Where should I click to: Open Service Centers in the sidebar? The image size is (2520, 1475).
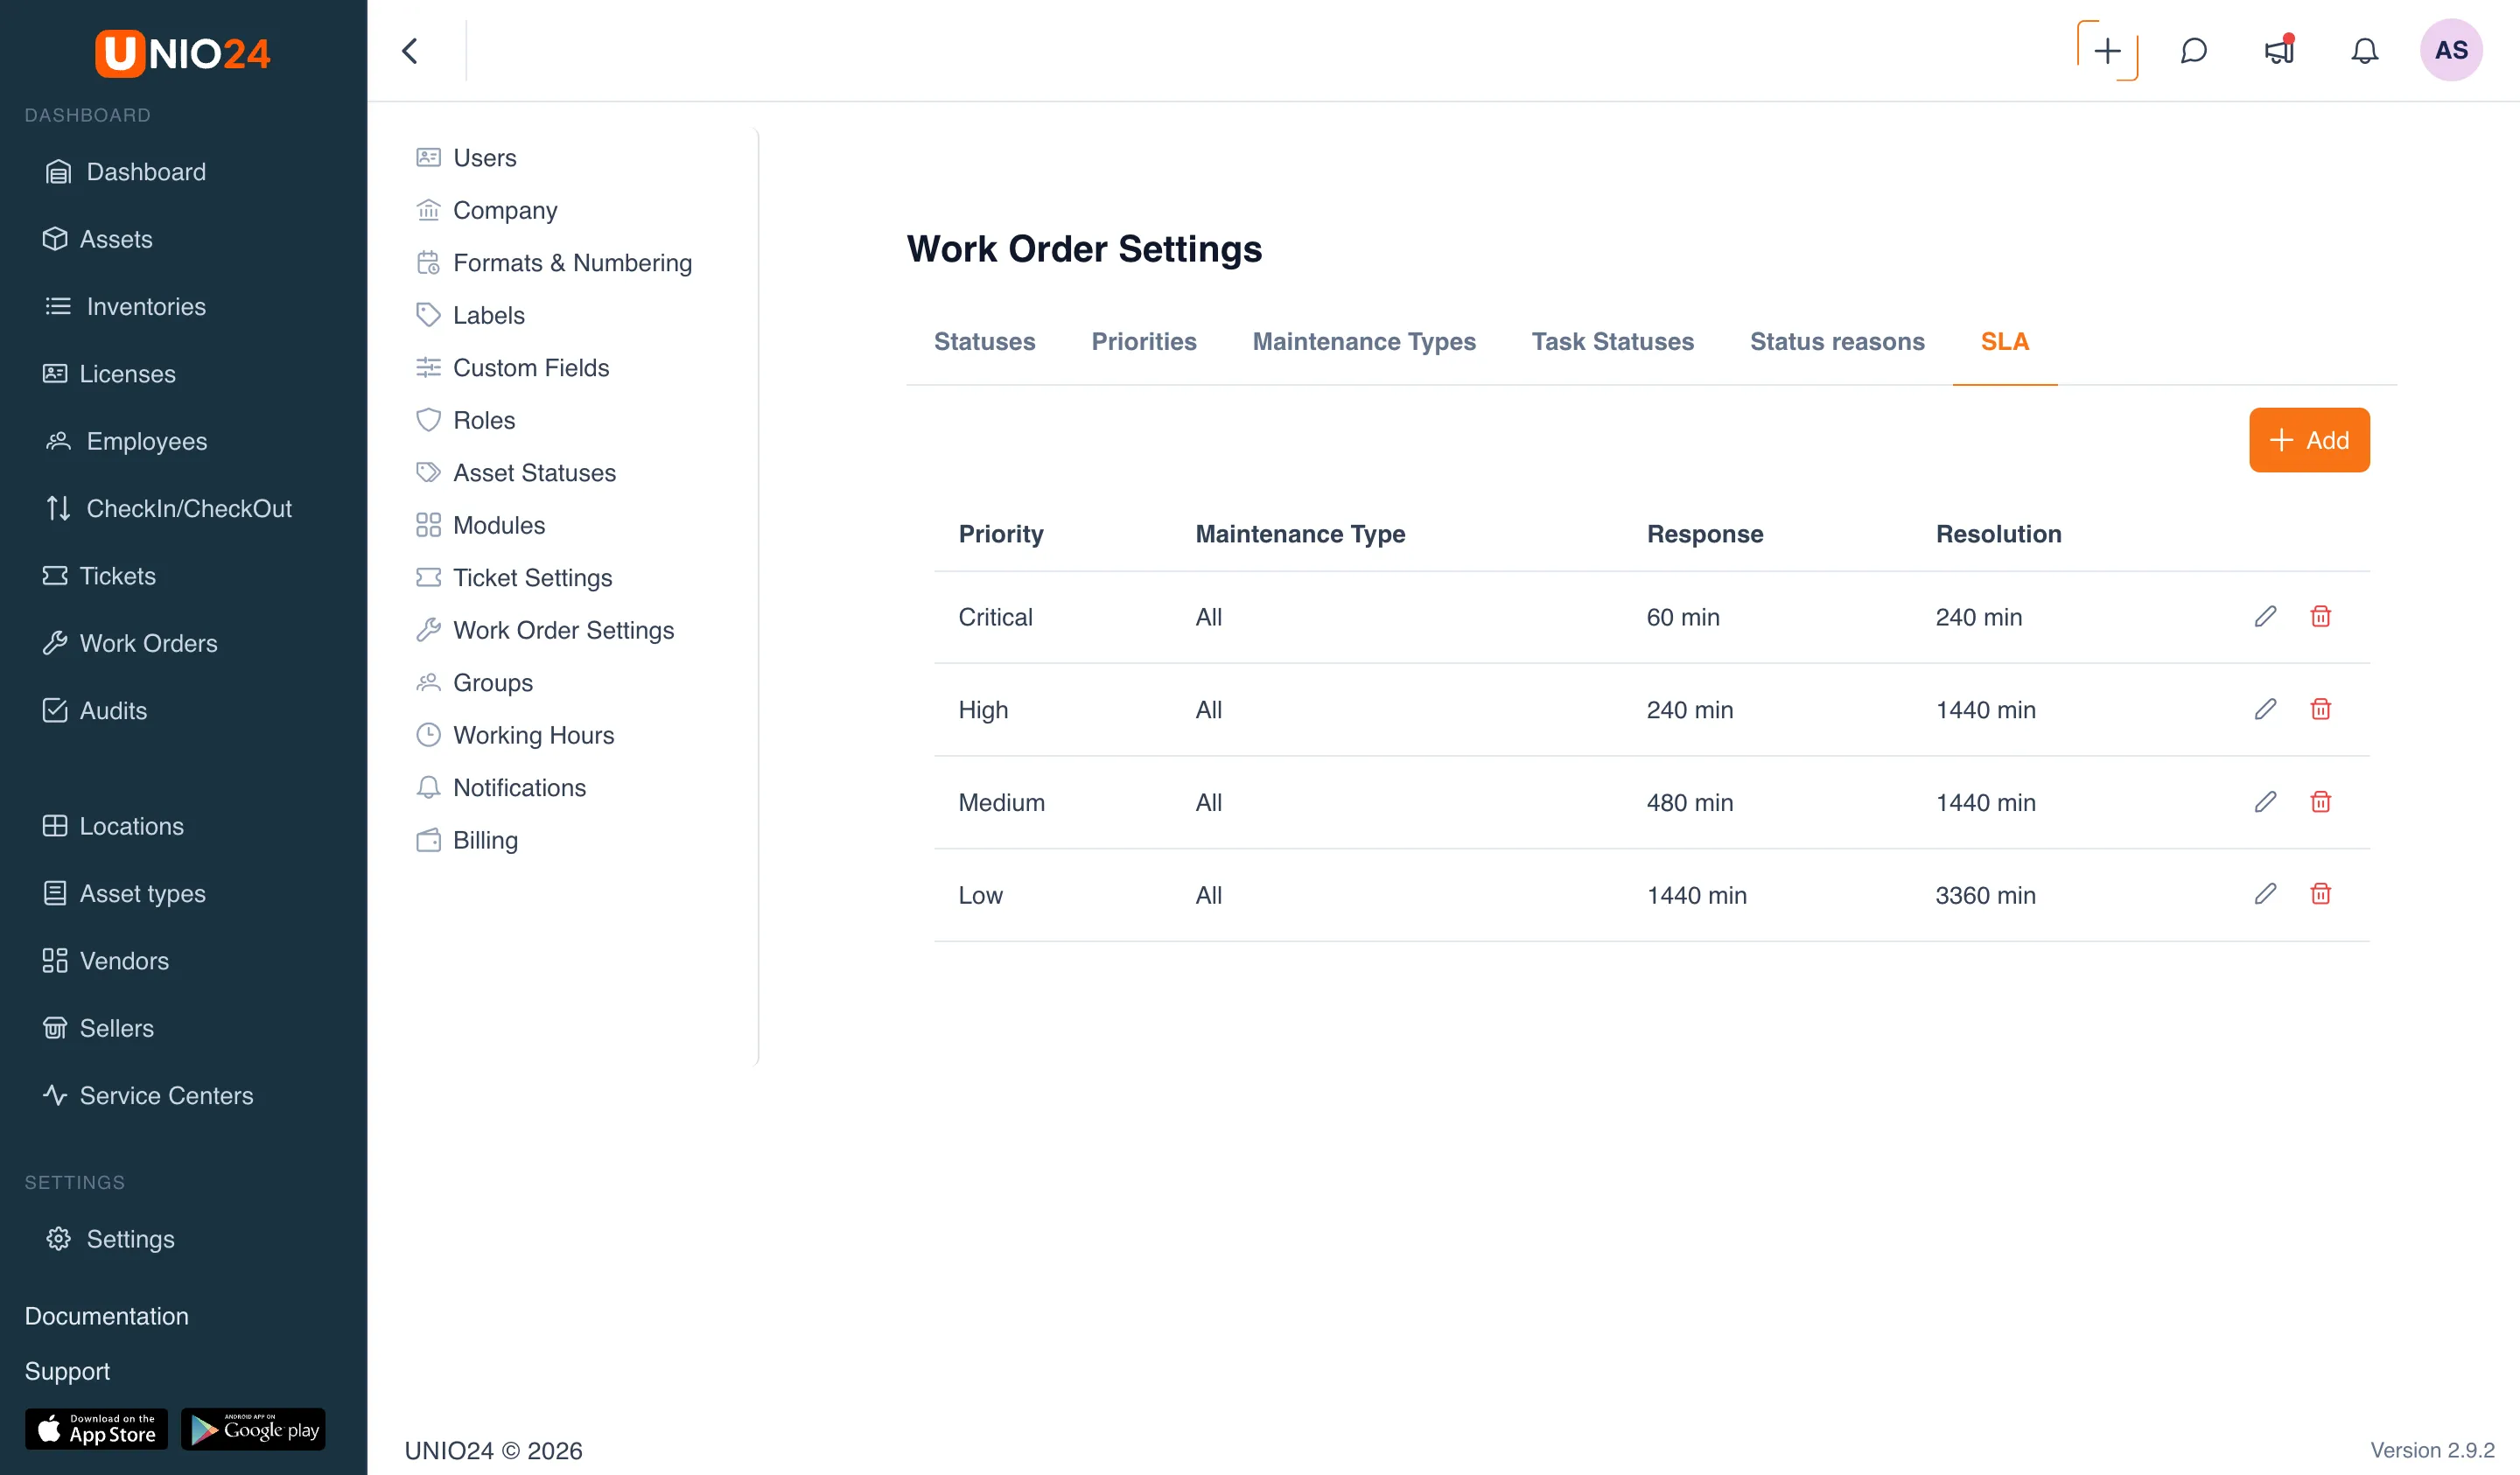tap(148, 1096)
